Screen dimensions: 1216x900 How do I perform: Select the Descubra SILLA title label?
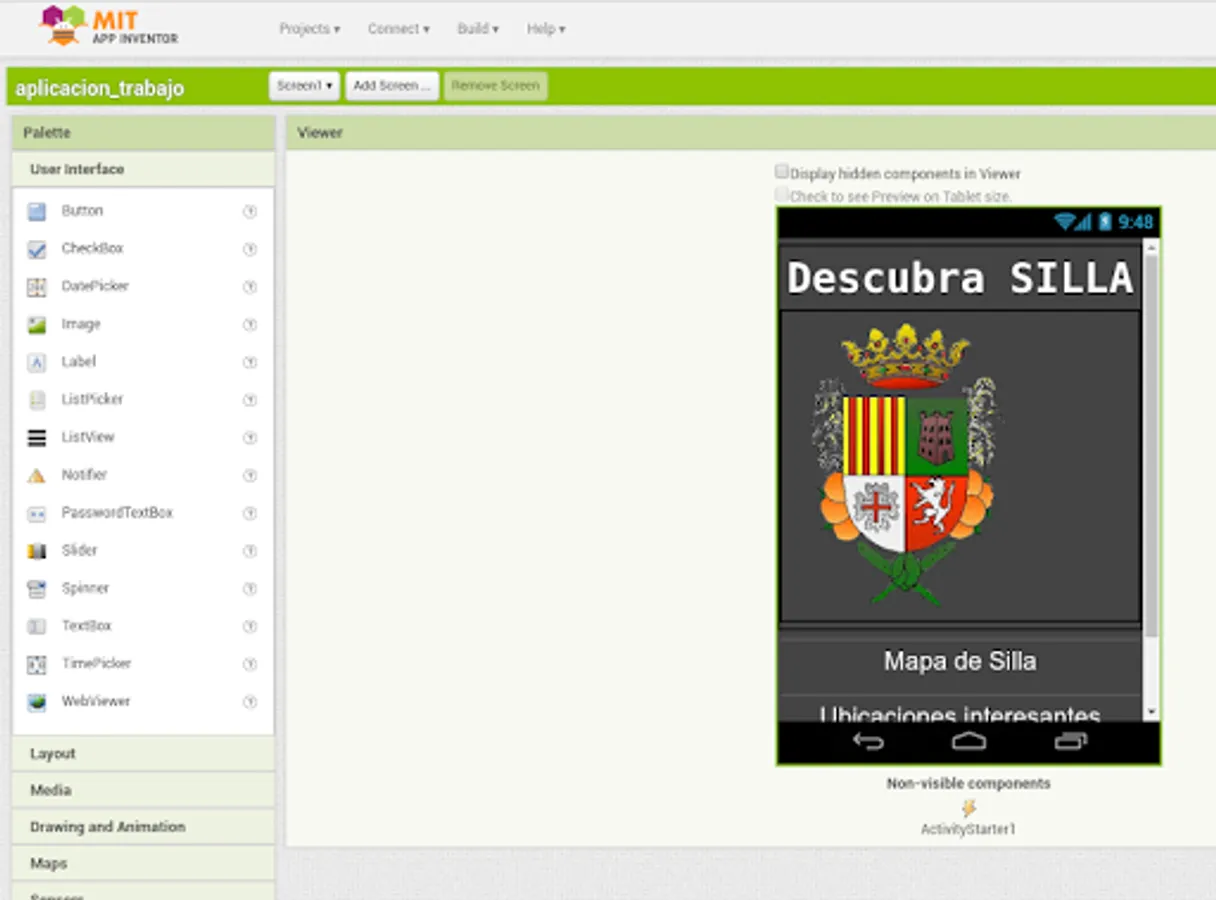click(960, 277)
